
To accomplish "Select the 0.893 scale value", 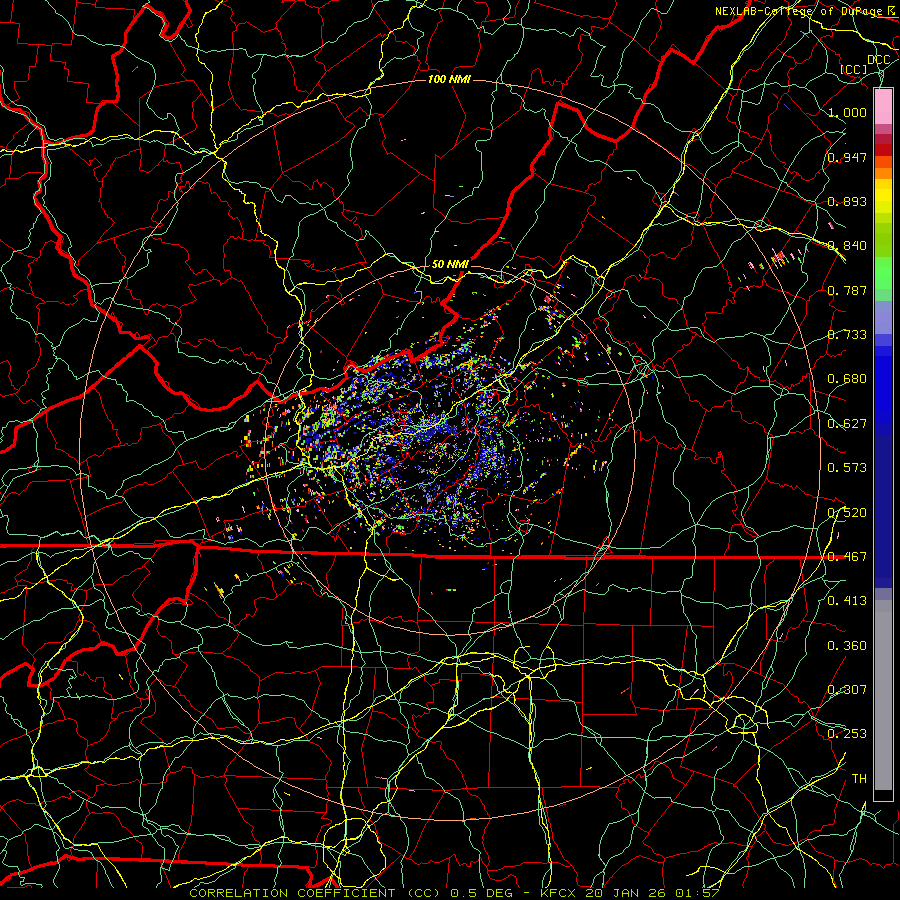I will pyautogui.click(x=847, y=201).
